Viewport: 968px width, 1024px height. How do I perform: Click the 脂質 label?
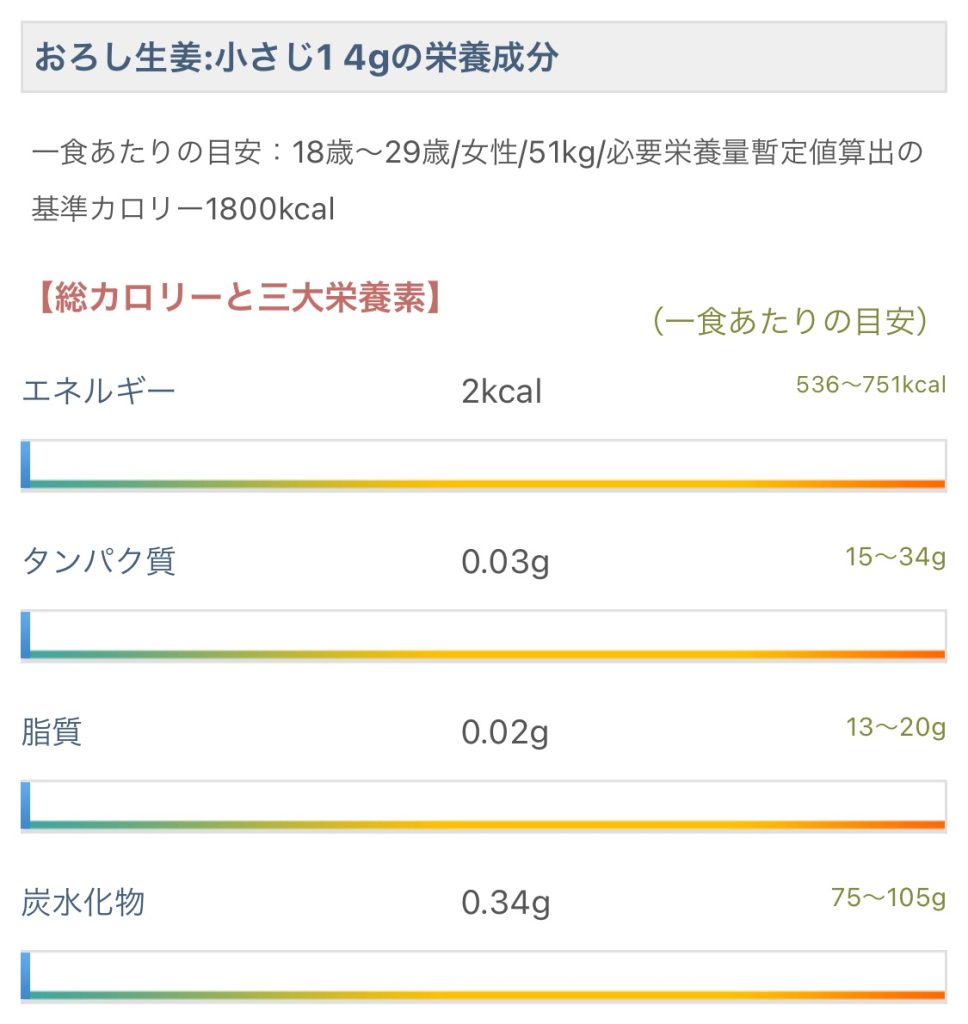pyautogui.click(x=51, y=732)
